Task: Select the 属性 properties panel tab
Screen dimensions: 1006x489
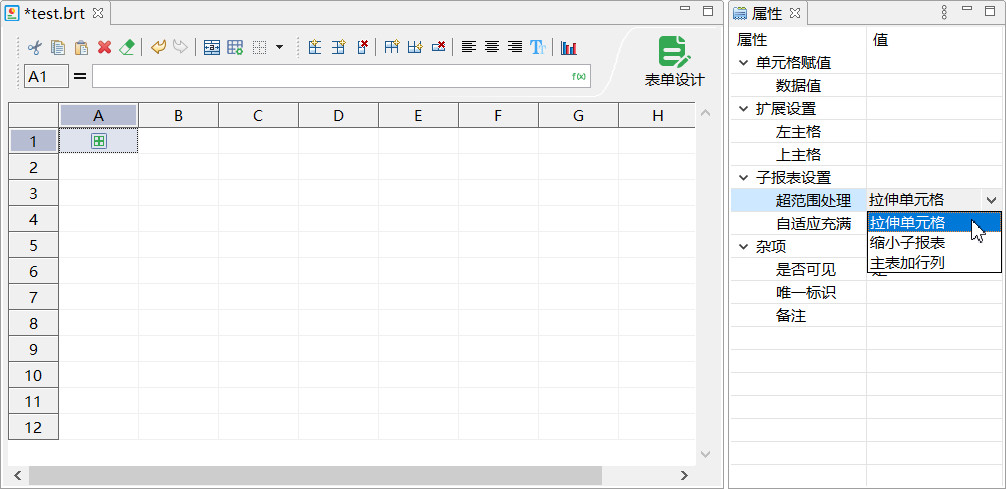Action: point(766,13)
